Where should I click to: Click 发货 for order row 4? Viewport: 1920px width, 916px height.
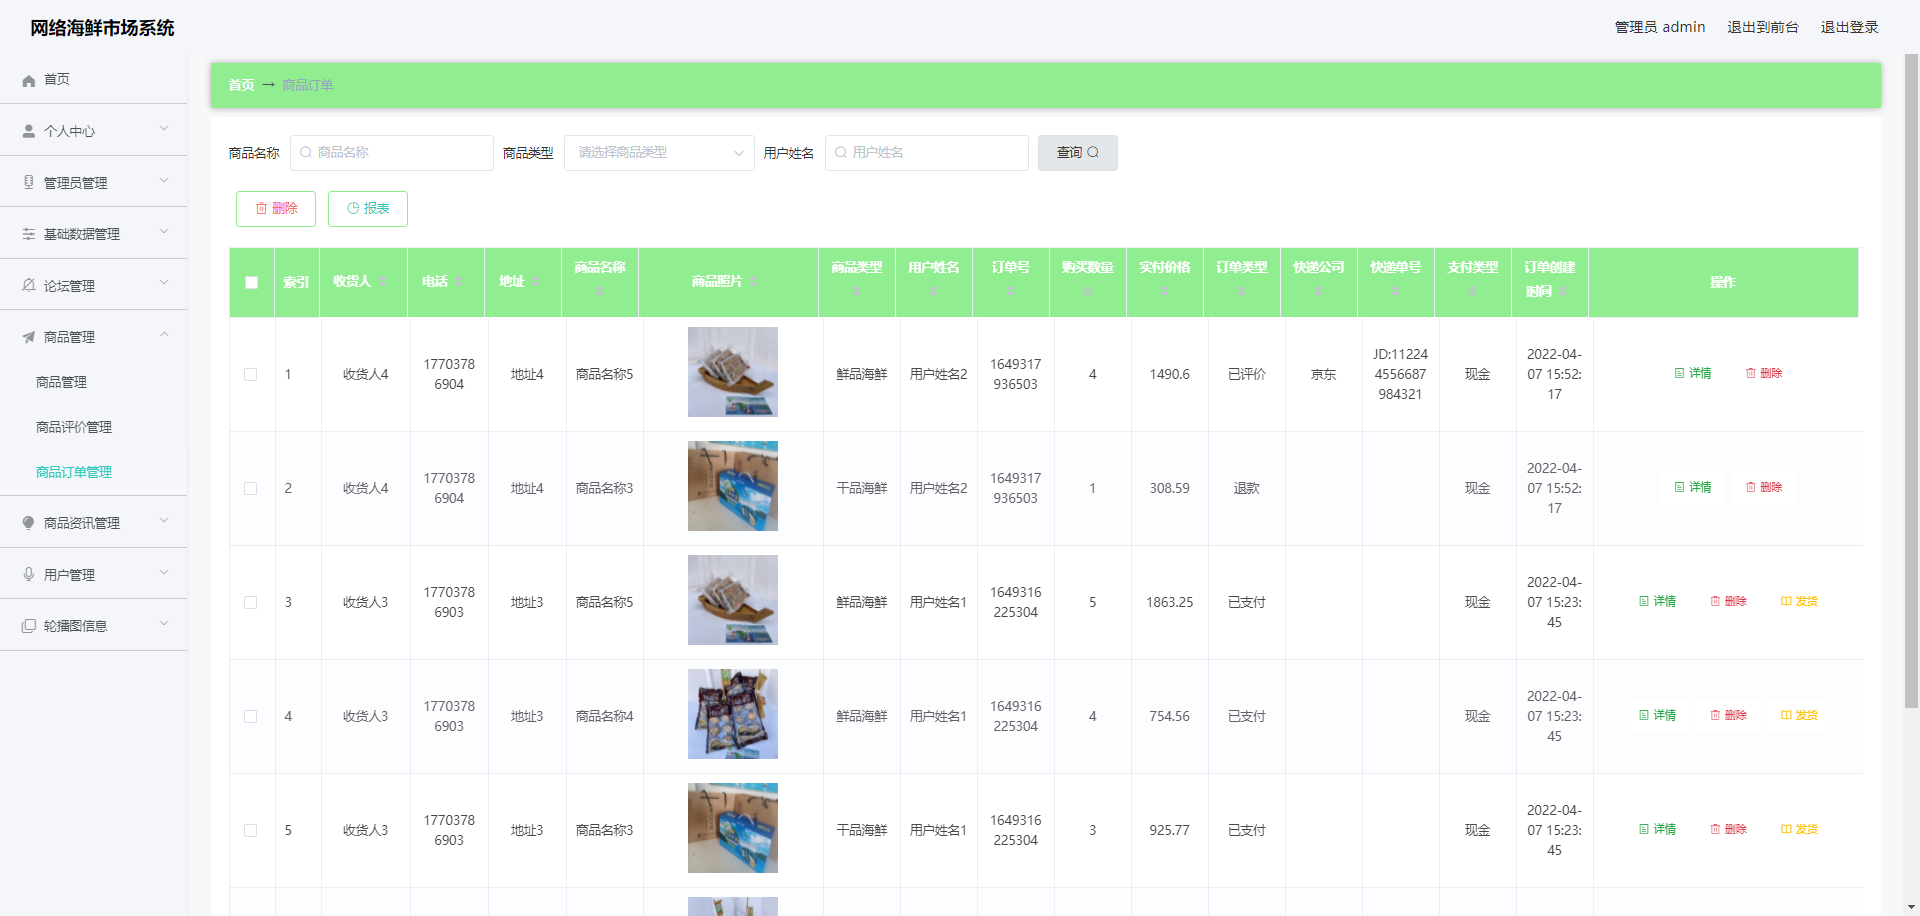coord(1799,715)
